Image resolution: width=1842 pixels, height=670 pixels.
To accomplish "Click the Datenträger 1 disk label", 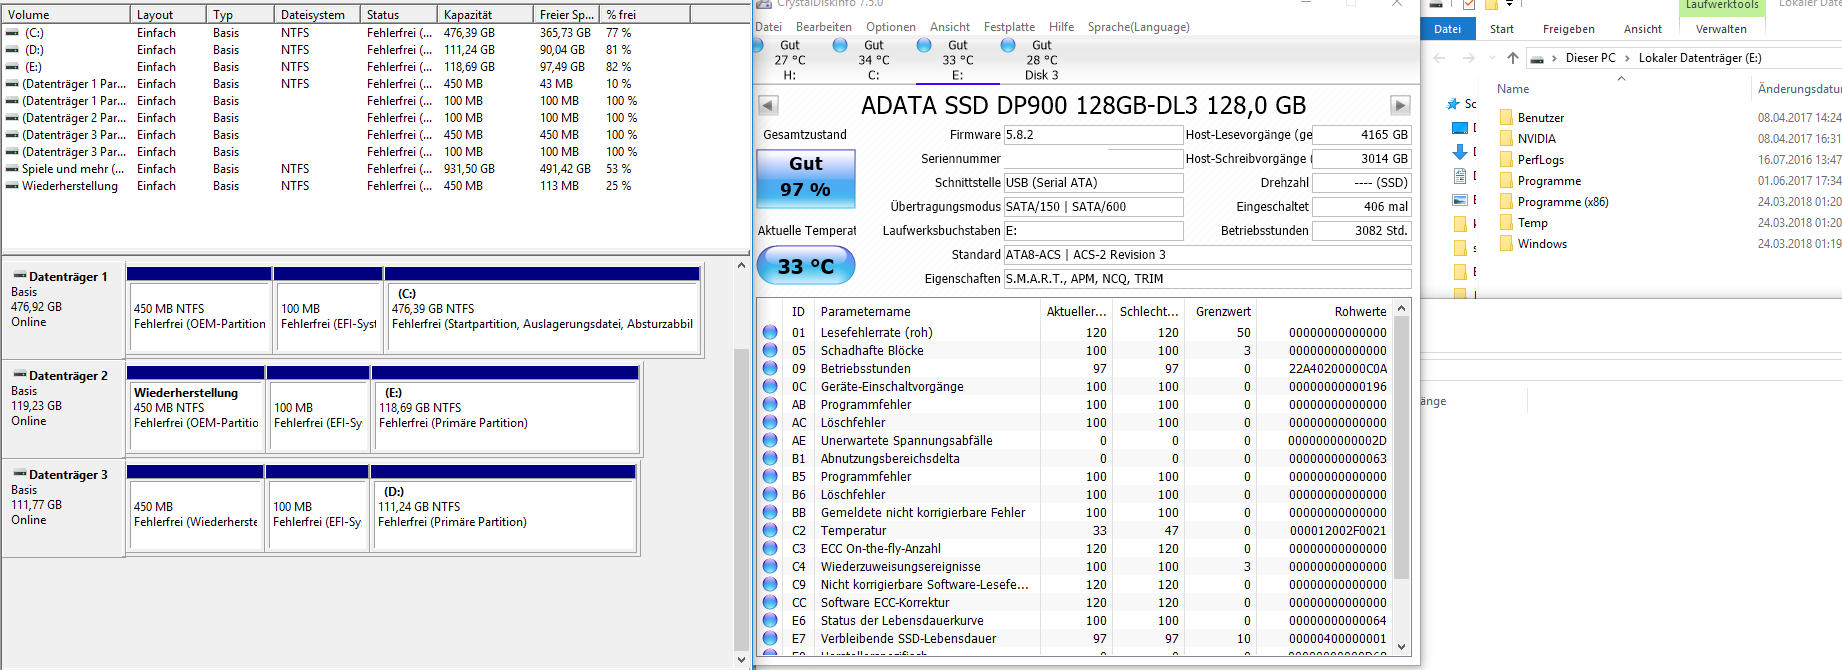I will point(68,277).
